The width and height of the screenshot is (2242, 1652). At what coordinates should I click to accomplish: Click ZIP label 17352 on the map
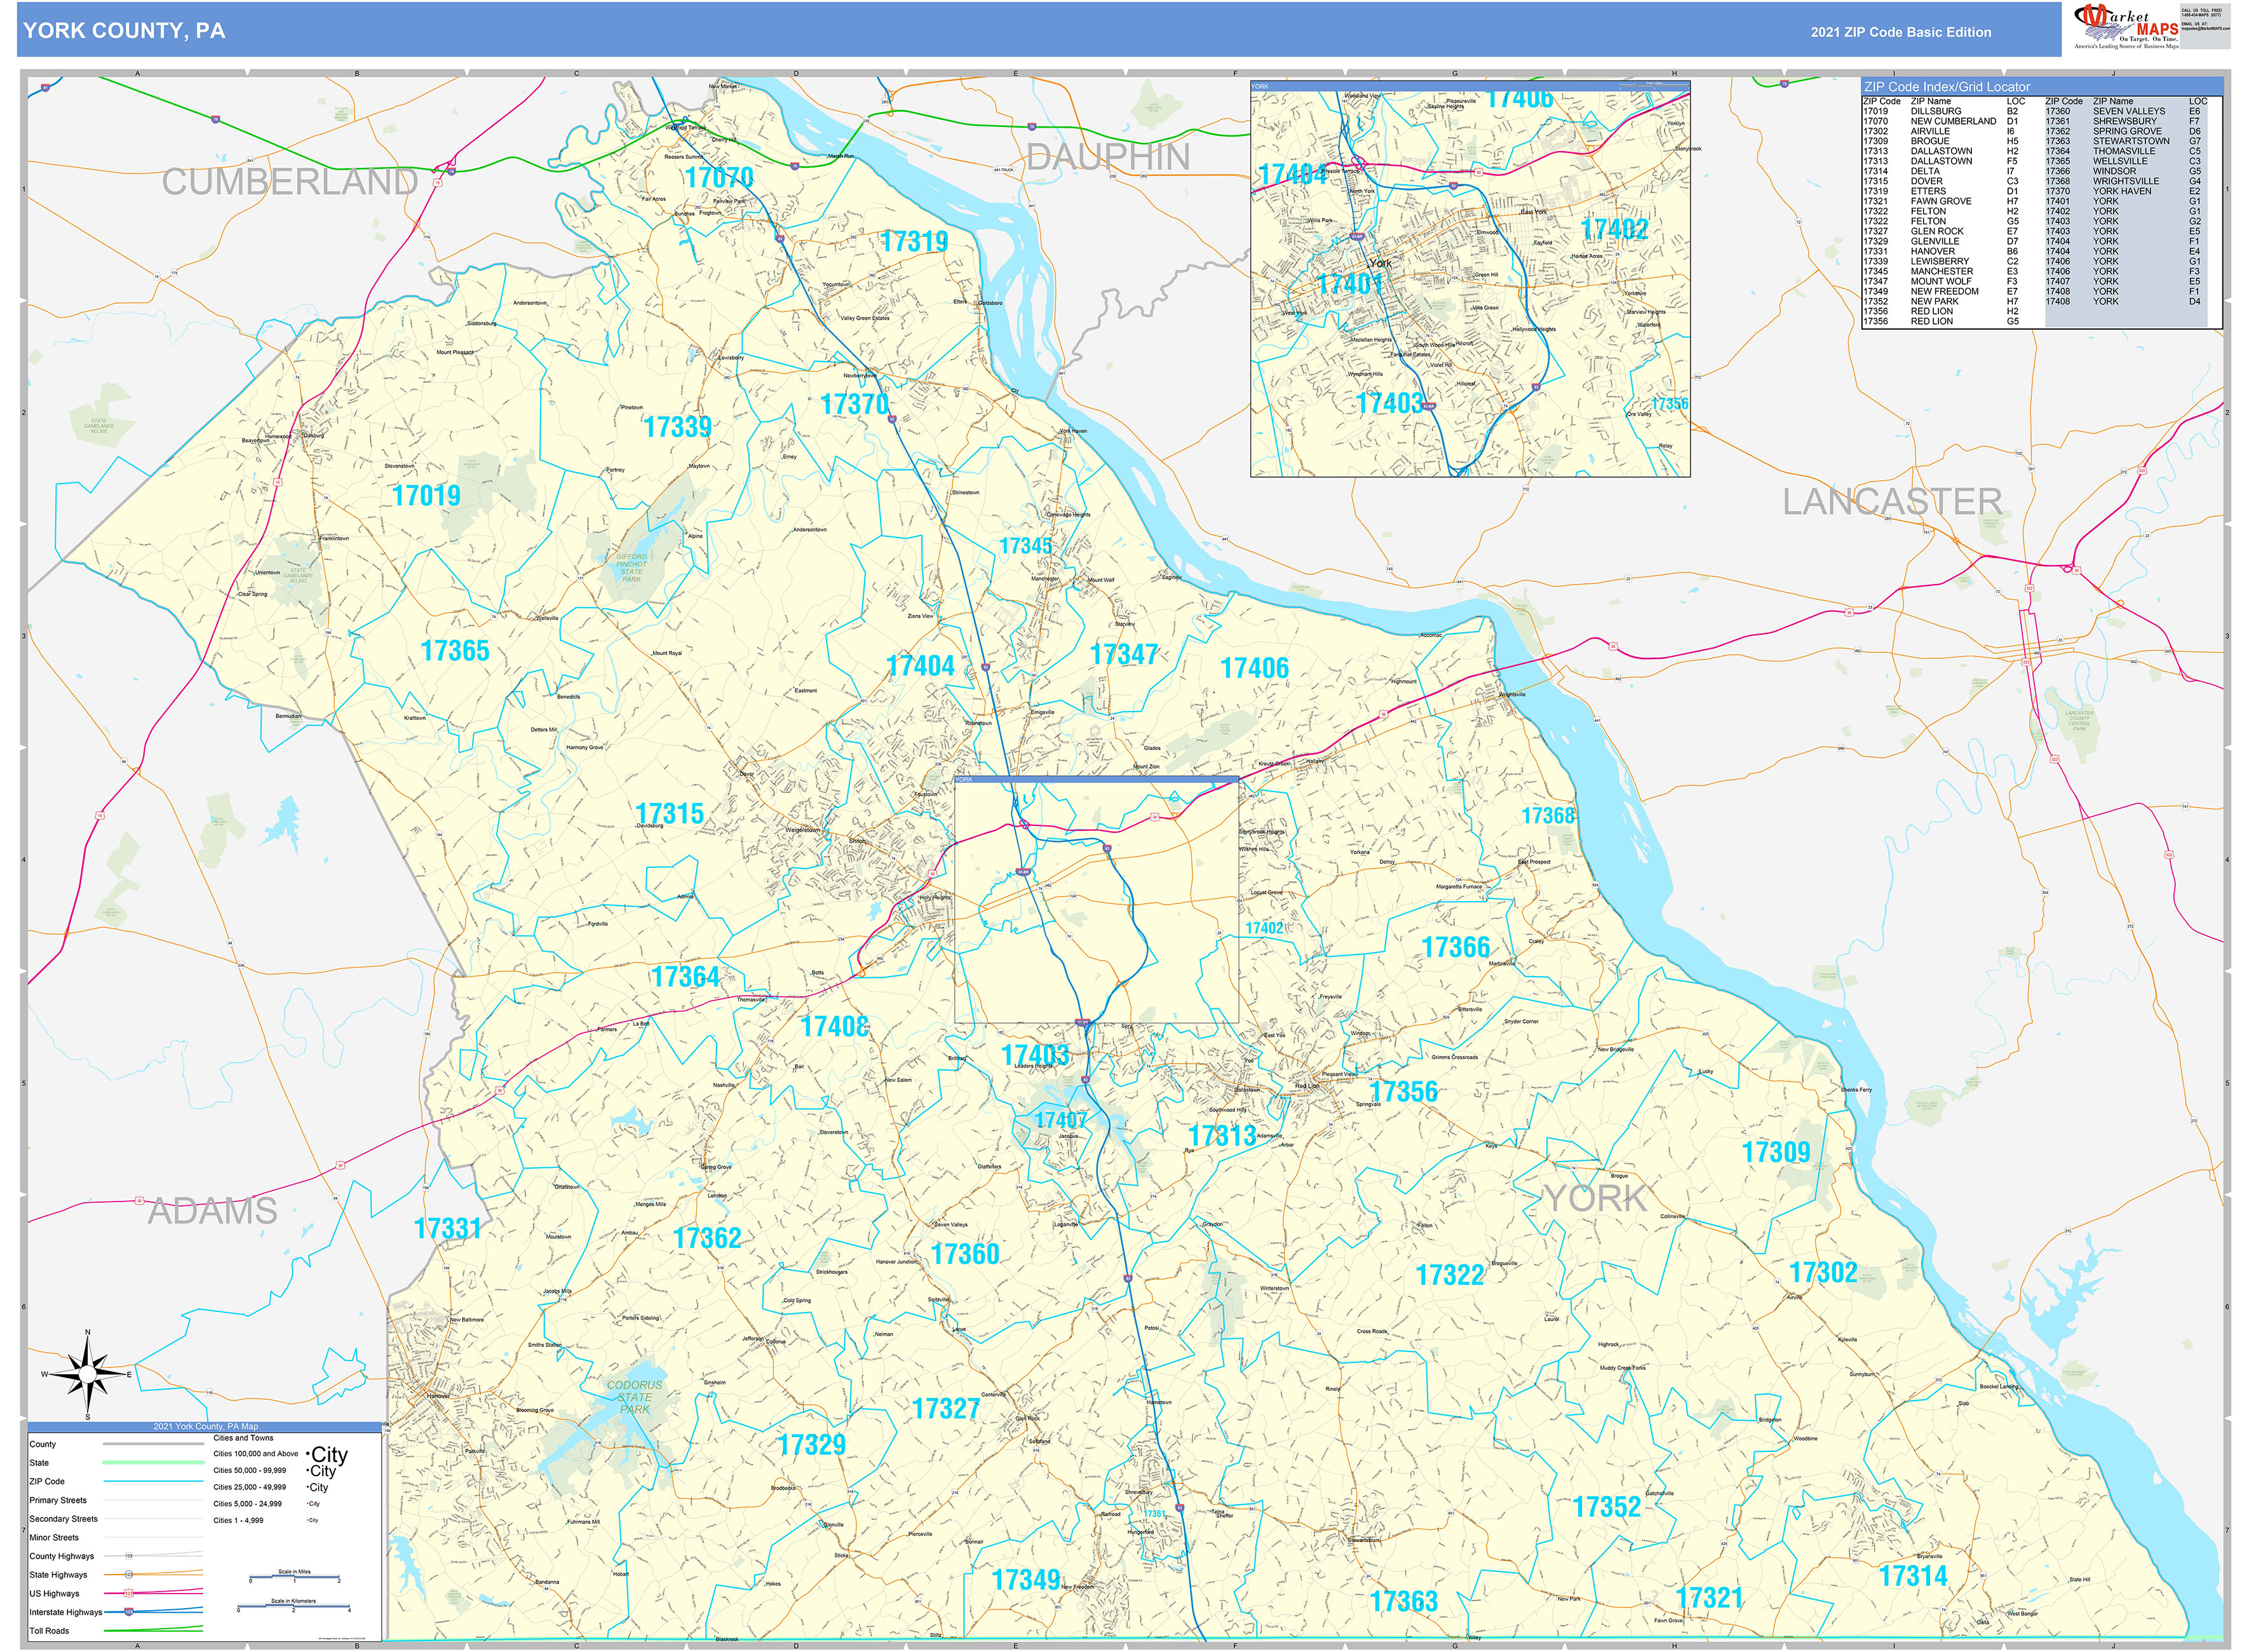[x=1607, y=1507]
